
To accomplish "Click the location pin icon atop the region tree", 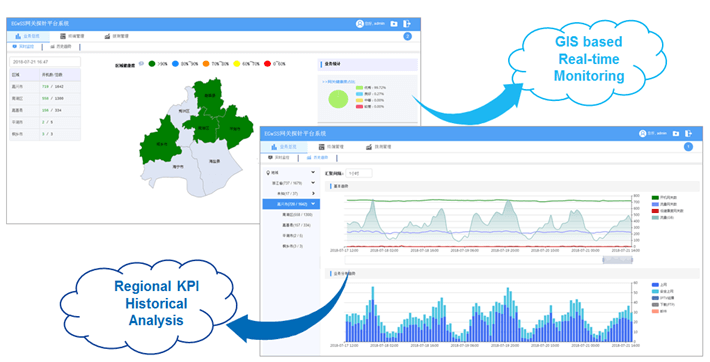I will click(x=268, y=173).
